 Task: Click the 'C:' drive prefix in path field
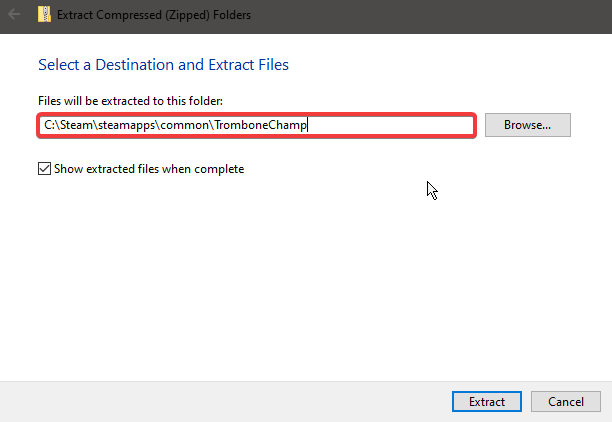51,126
